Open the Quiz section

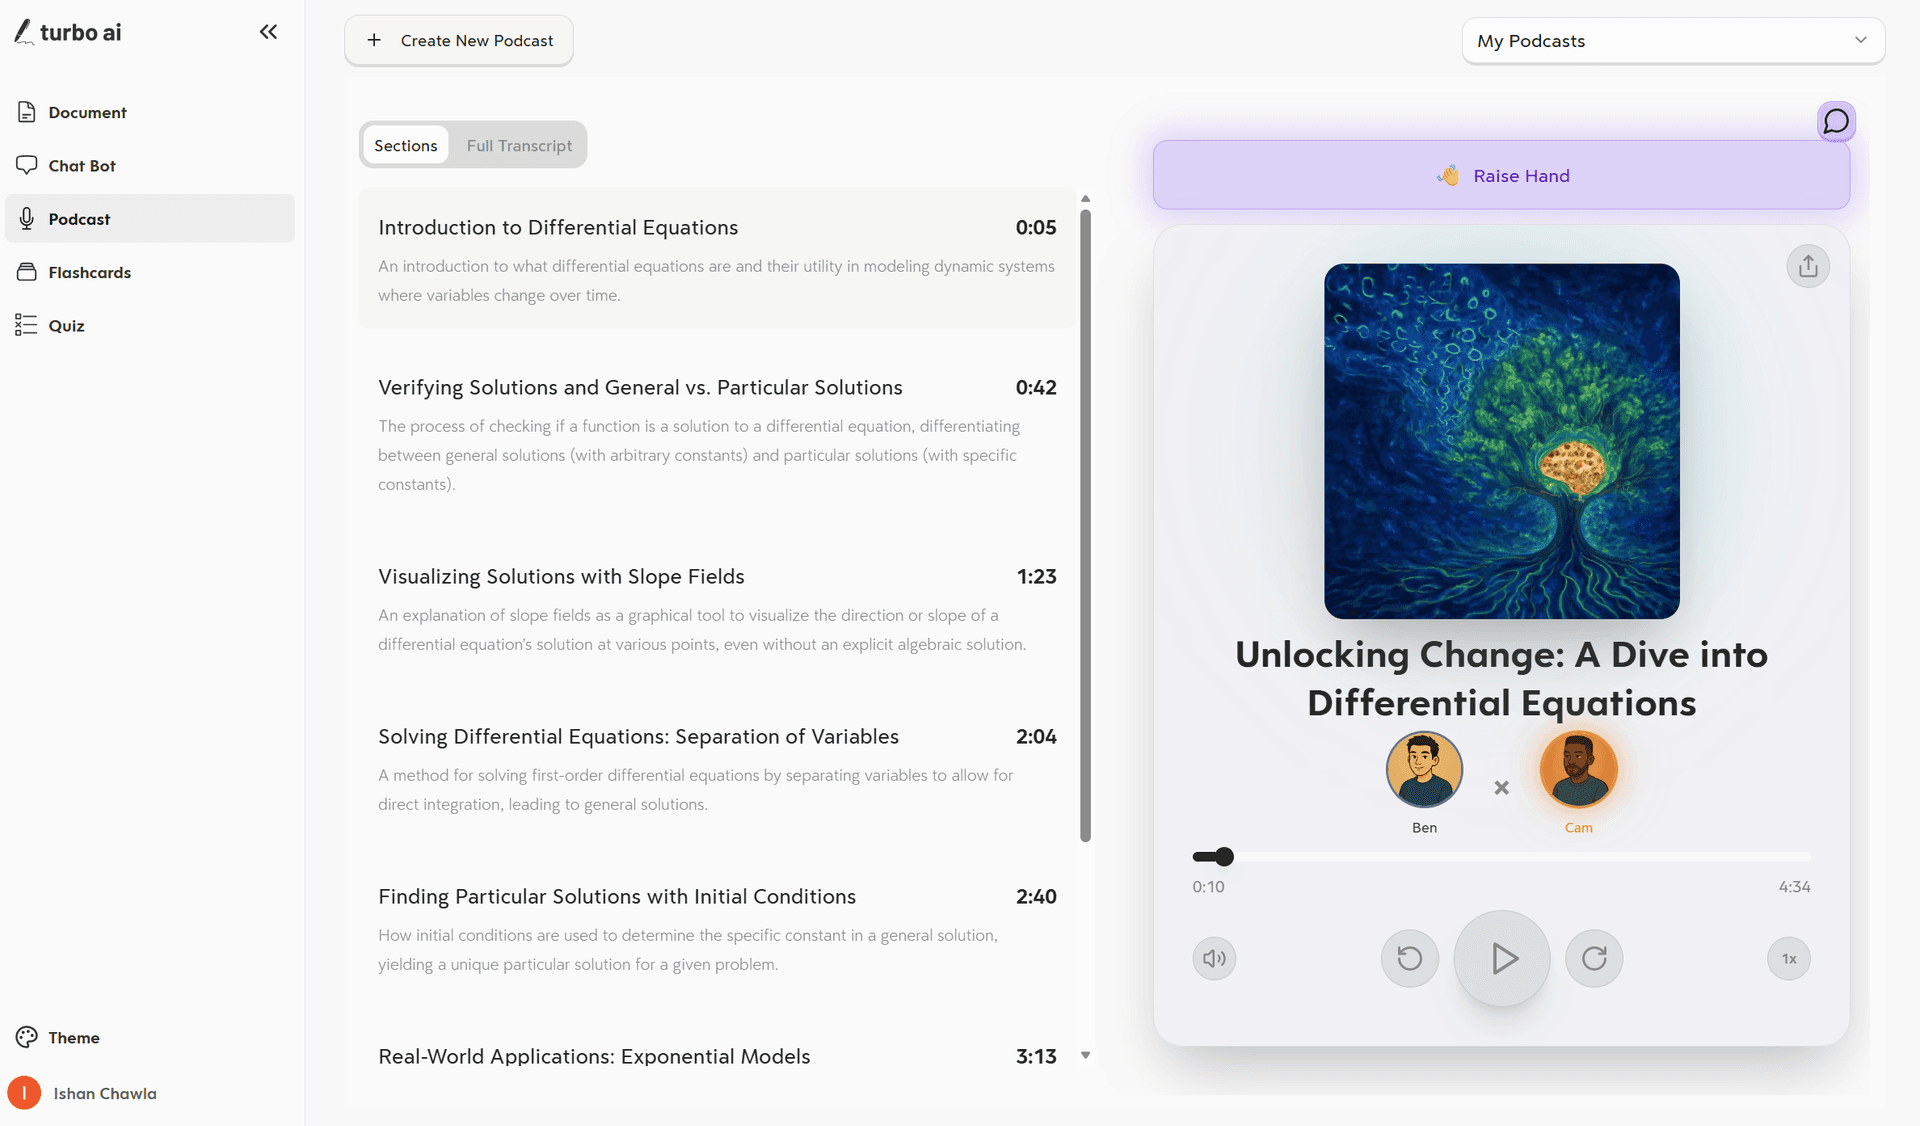coord(150,325)
